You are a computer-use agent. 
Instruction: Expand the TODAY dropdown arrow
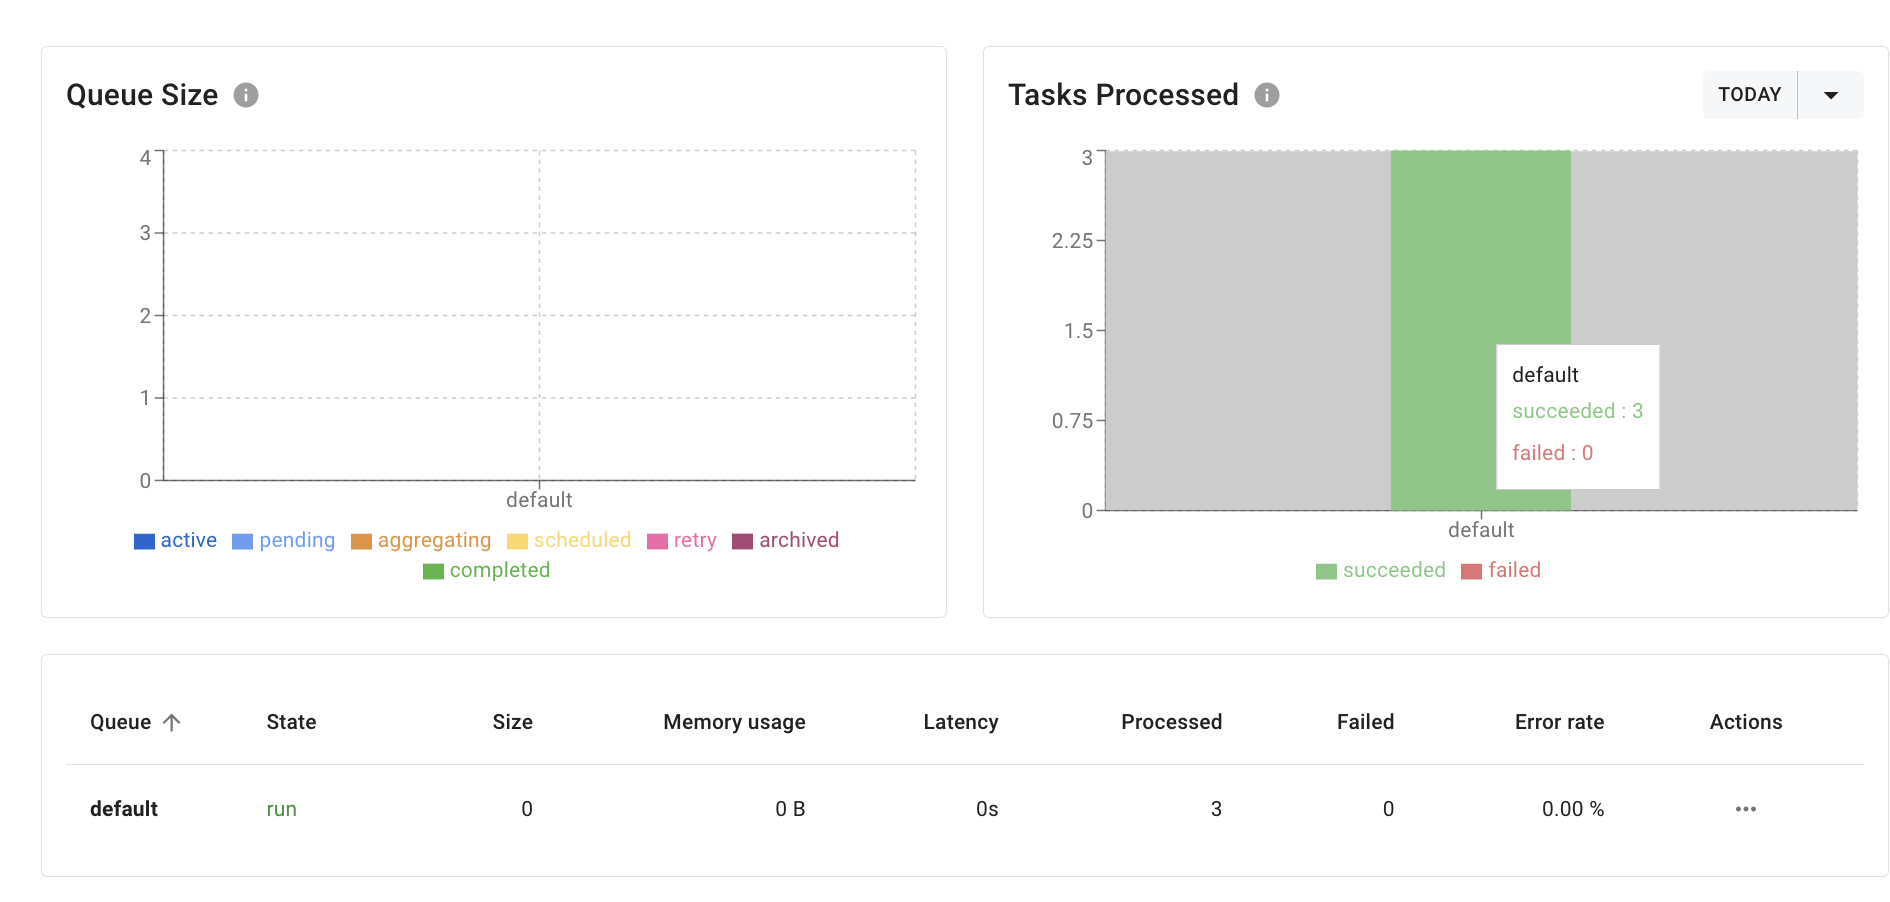(x=1831, y=95)
